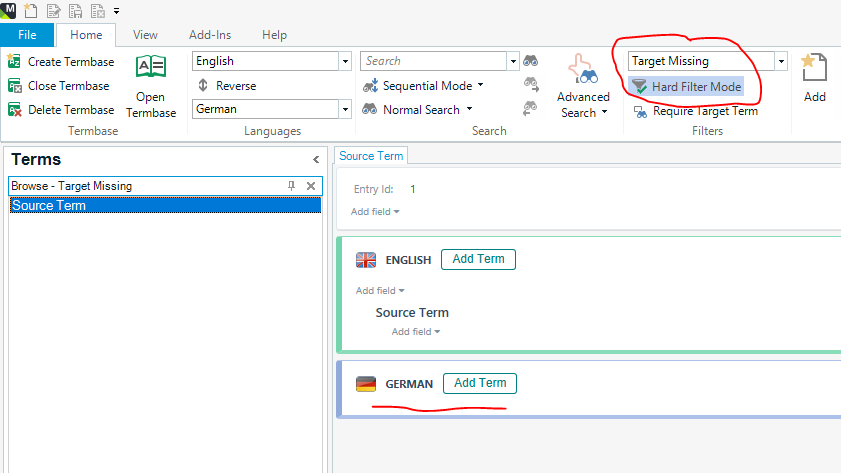
Task: Collapse the Terms panel with the chevron
Action: [x=316, y=159]
